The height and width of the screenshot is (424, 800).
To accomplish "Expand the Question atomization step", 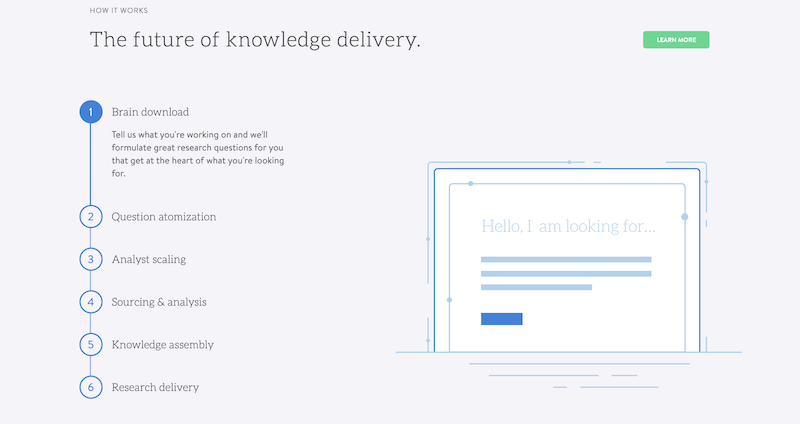I will 163,216.
